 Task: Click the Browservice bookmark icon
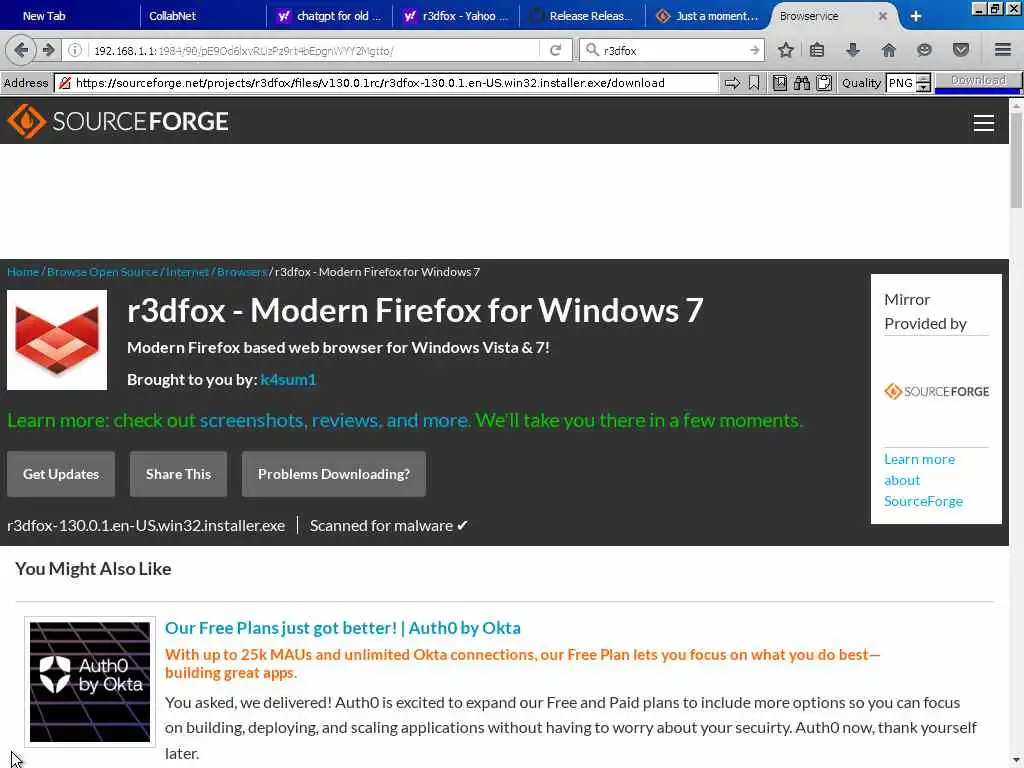coord(754,83)
